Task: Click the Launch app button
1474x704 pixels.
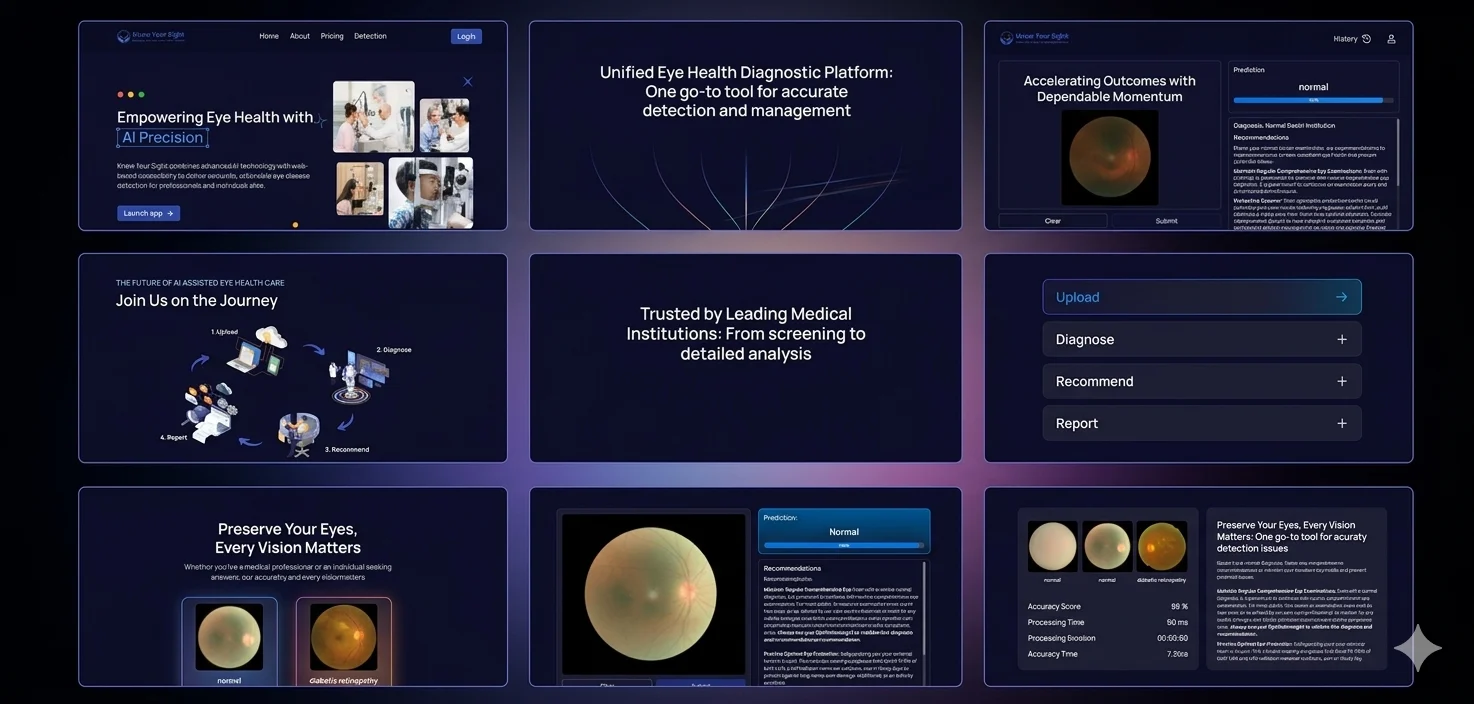Action: (149, 213)
